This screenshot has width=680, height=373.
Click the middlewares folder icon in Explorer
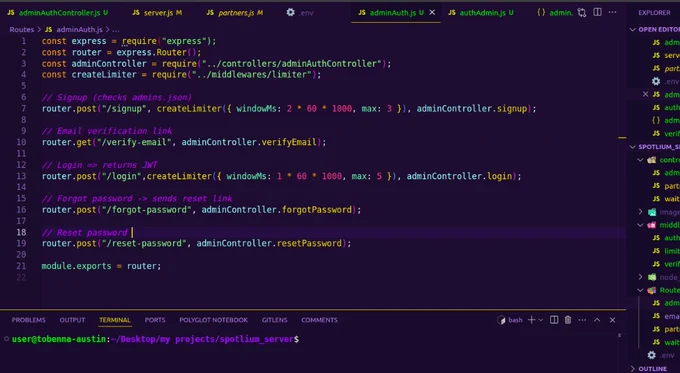[651, 225]
